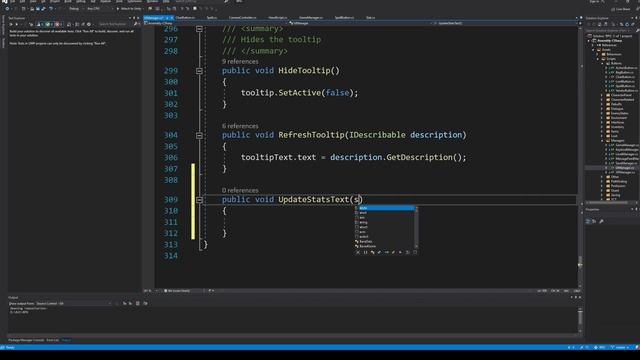Click the Property Pages wrench in Properties panel
This screenshot has width=640, height=360.
[x=601, y=221]
